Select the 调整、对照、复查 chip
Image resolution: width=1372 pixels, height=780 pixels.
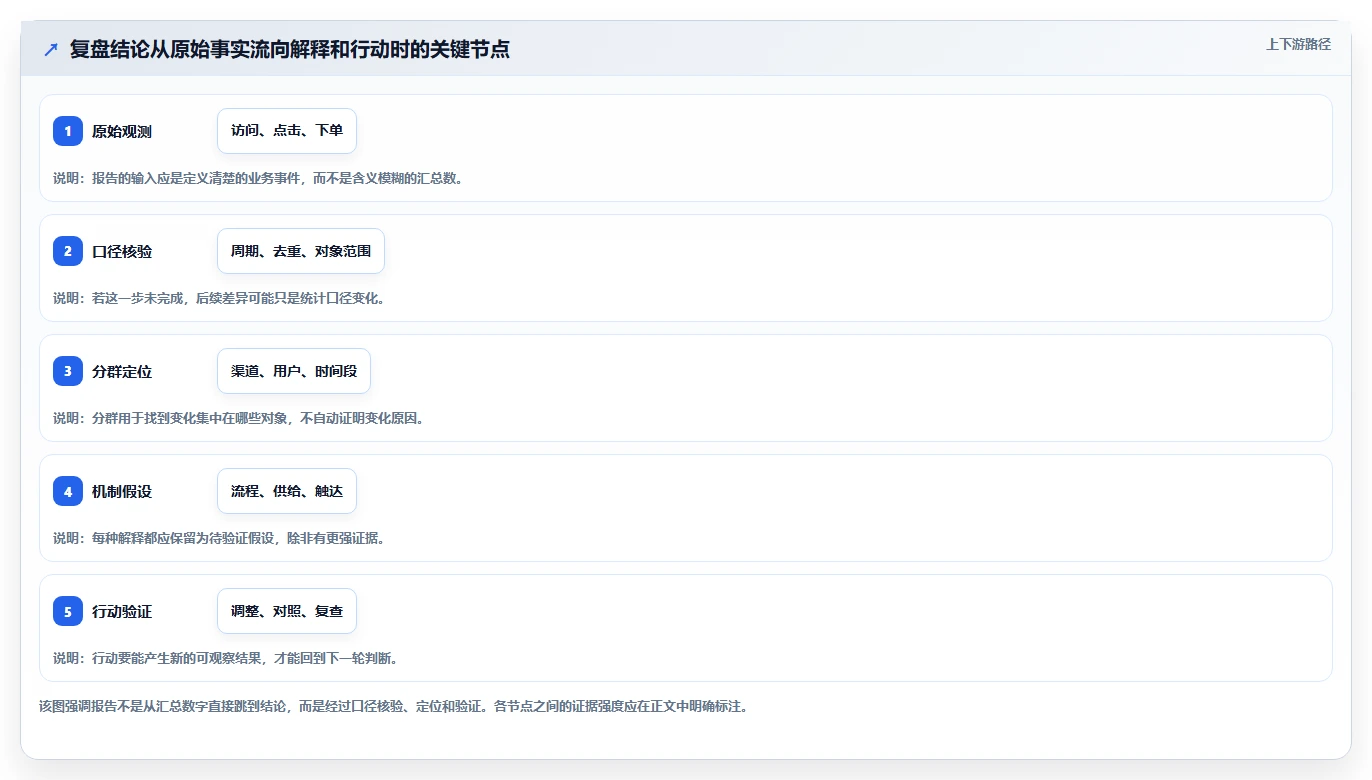coord(287,611)
